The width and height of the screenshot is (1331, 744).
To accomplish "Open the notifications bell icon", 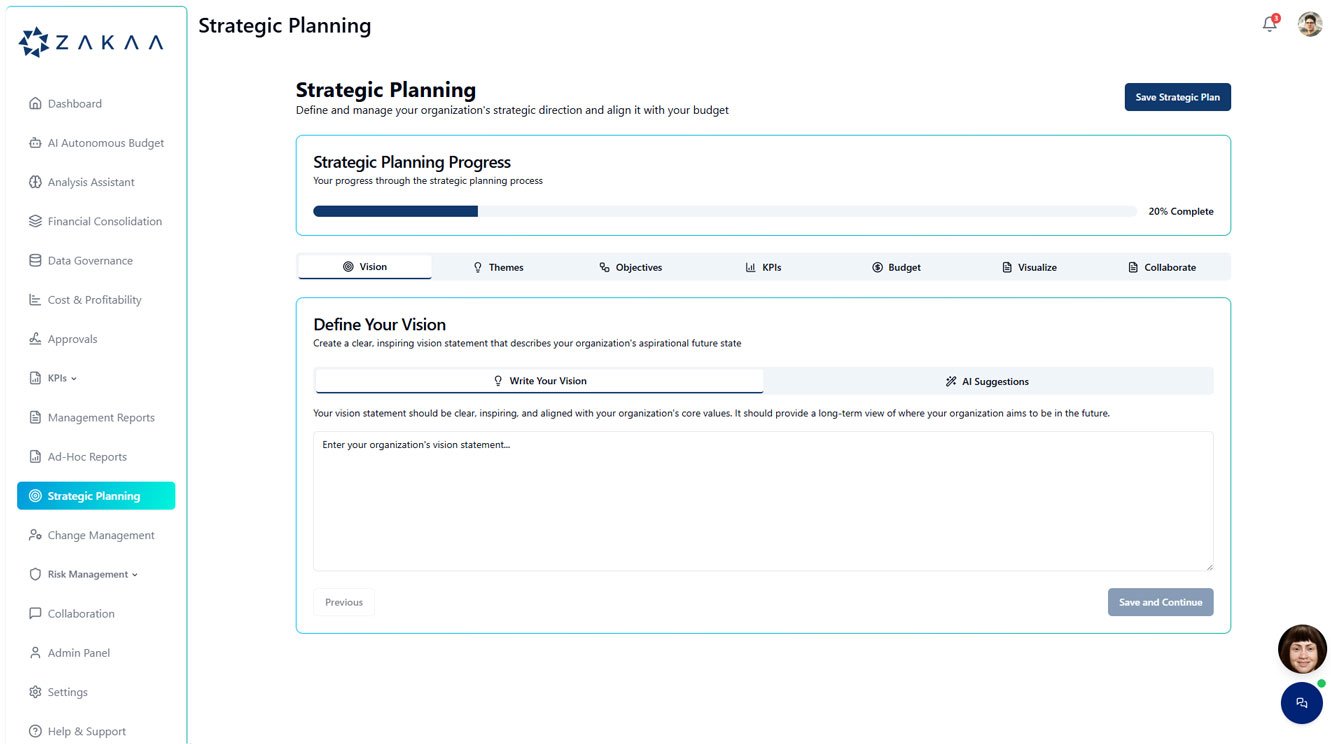I will (1270, 24).
